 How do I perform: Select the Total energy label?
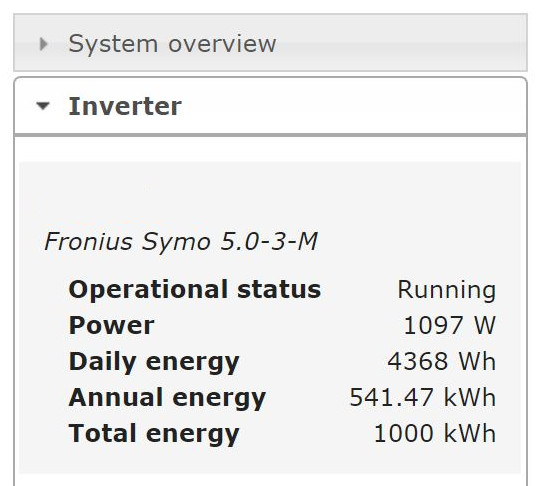(154, 434)
